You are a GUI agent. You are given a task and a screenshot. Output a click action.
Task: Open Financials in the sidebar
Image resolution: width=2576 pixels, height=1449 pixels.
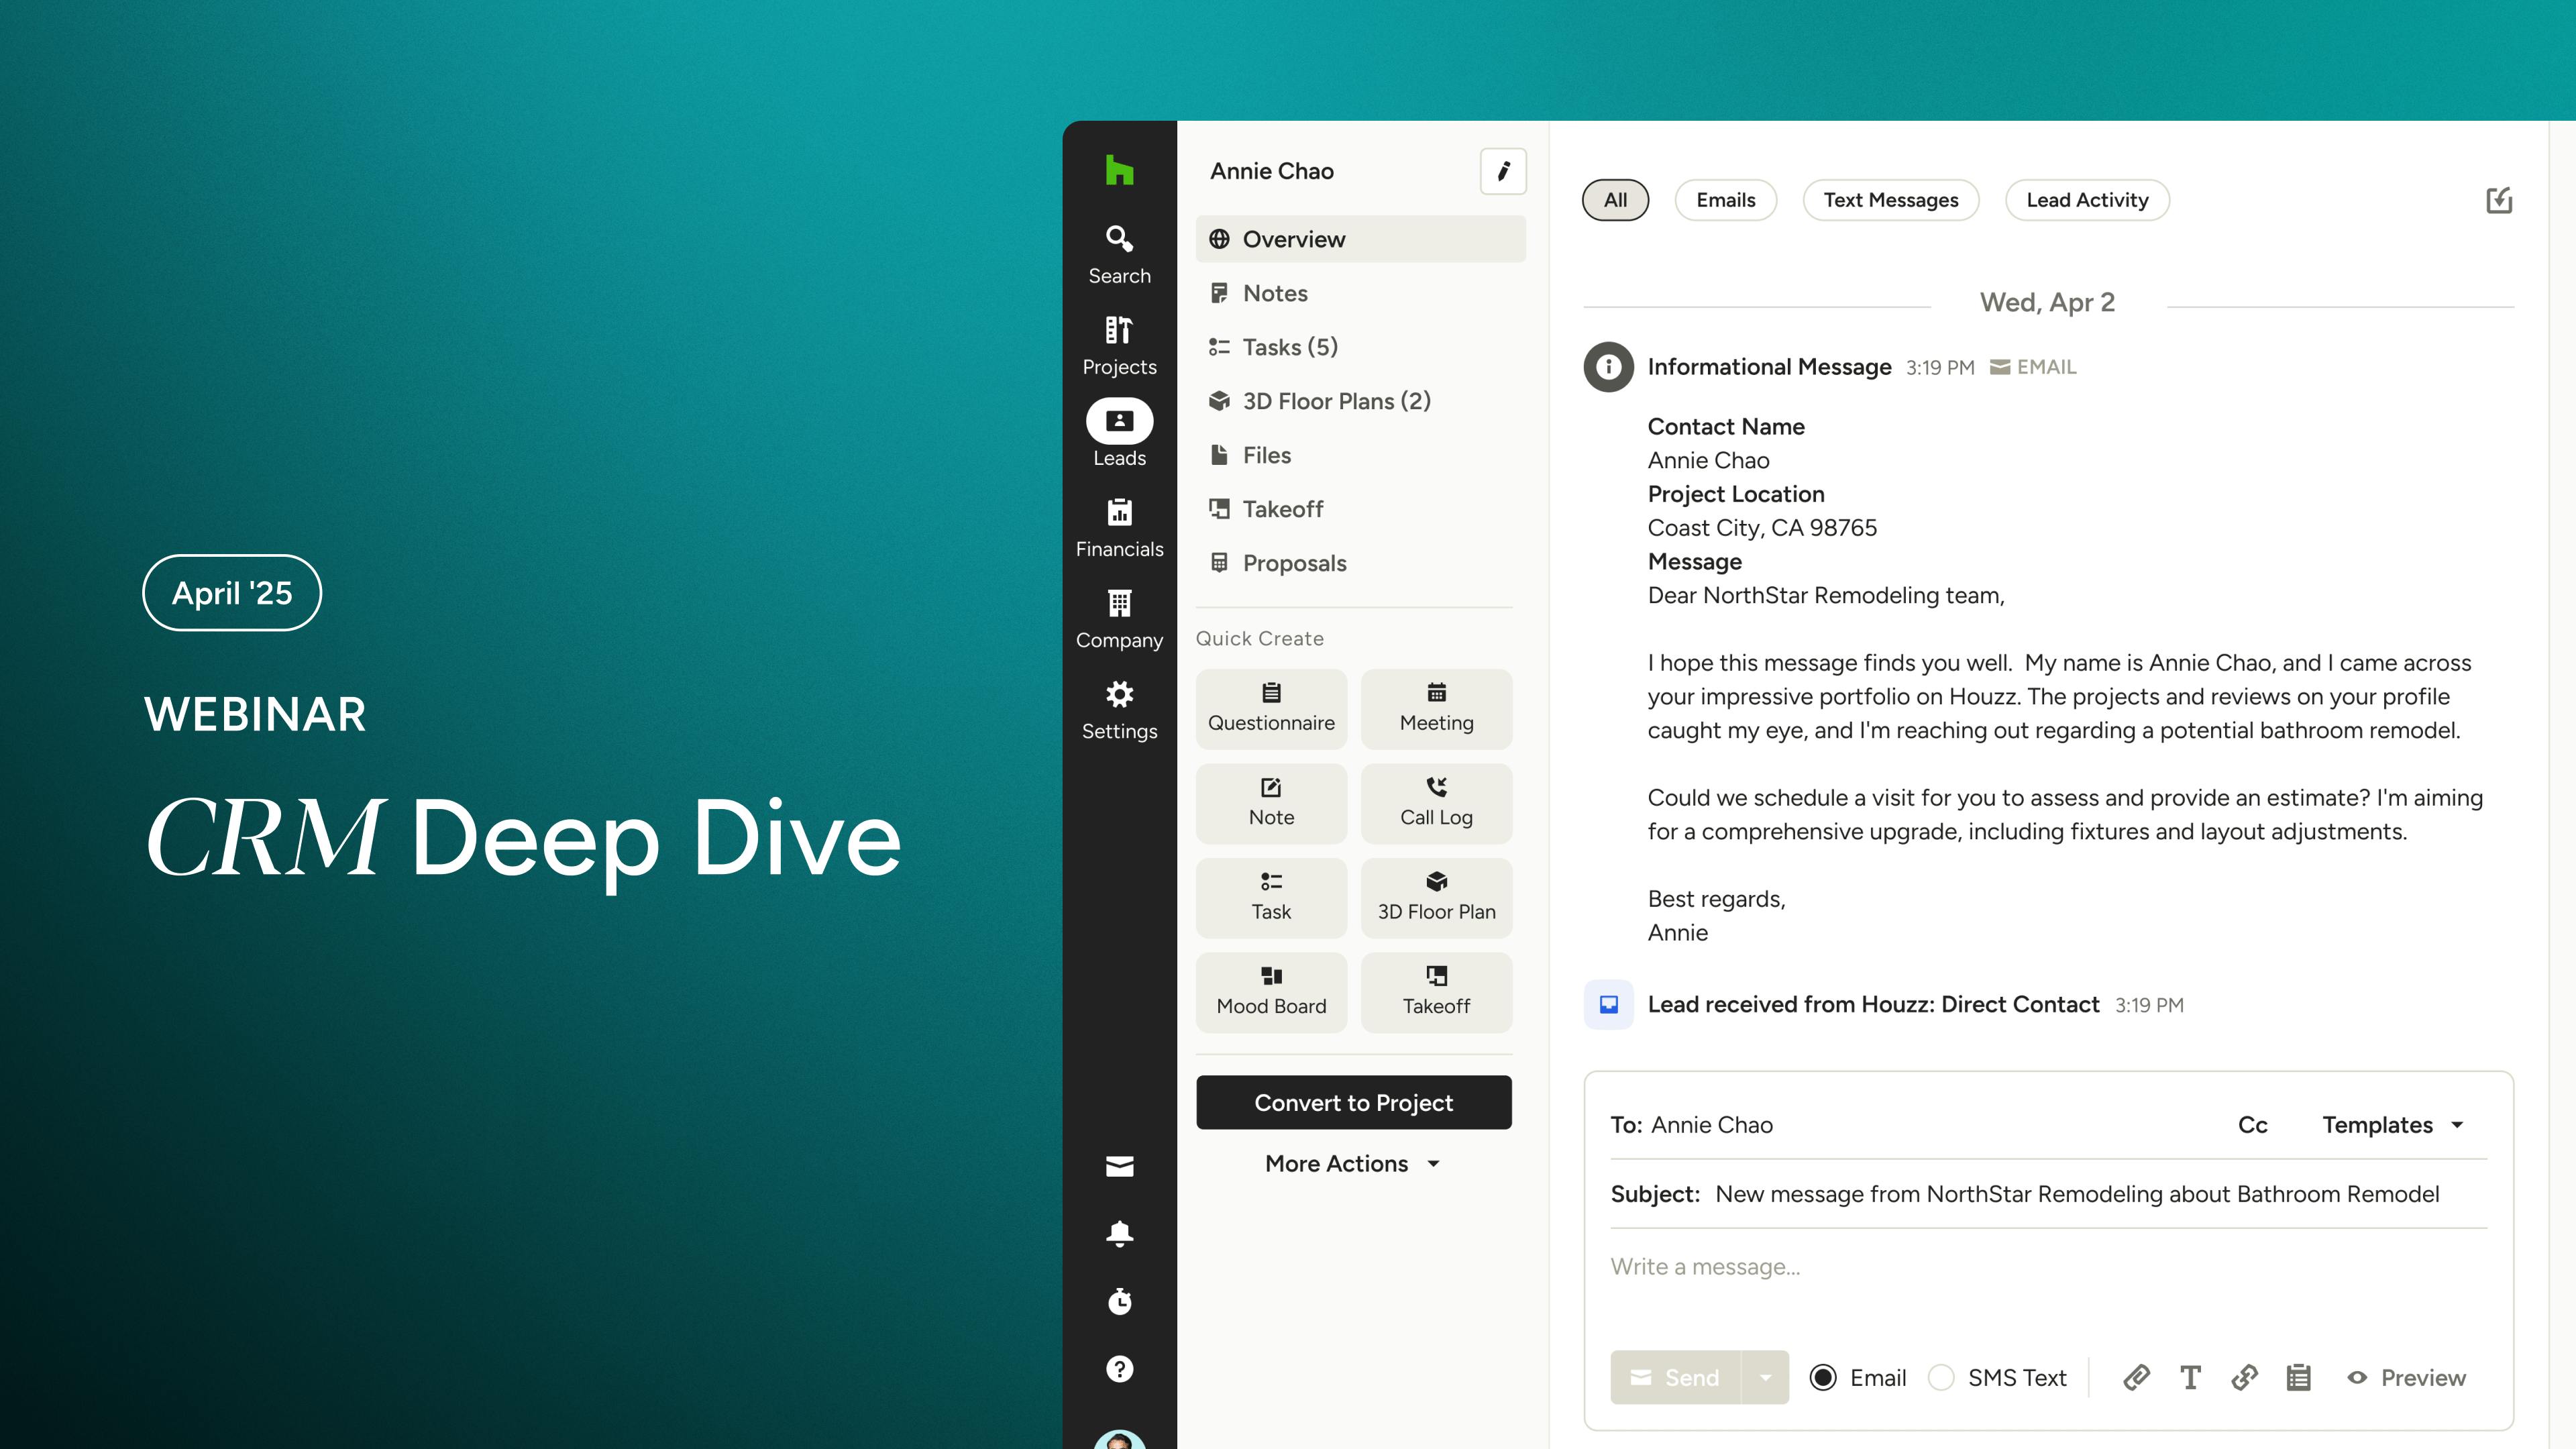tap(1119, 528)
